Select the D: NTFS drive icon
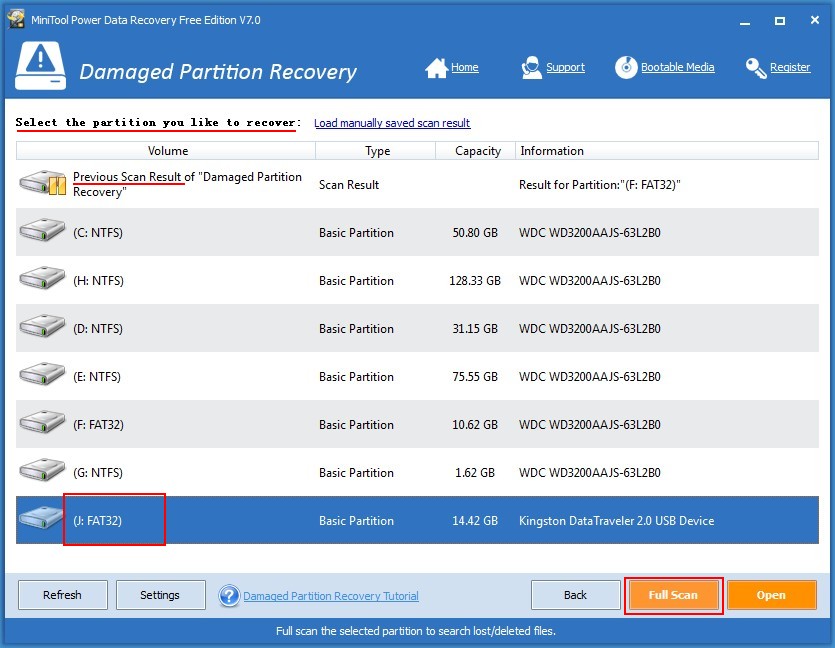Viewport: 835px width, 648px height. pos(42,326)
